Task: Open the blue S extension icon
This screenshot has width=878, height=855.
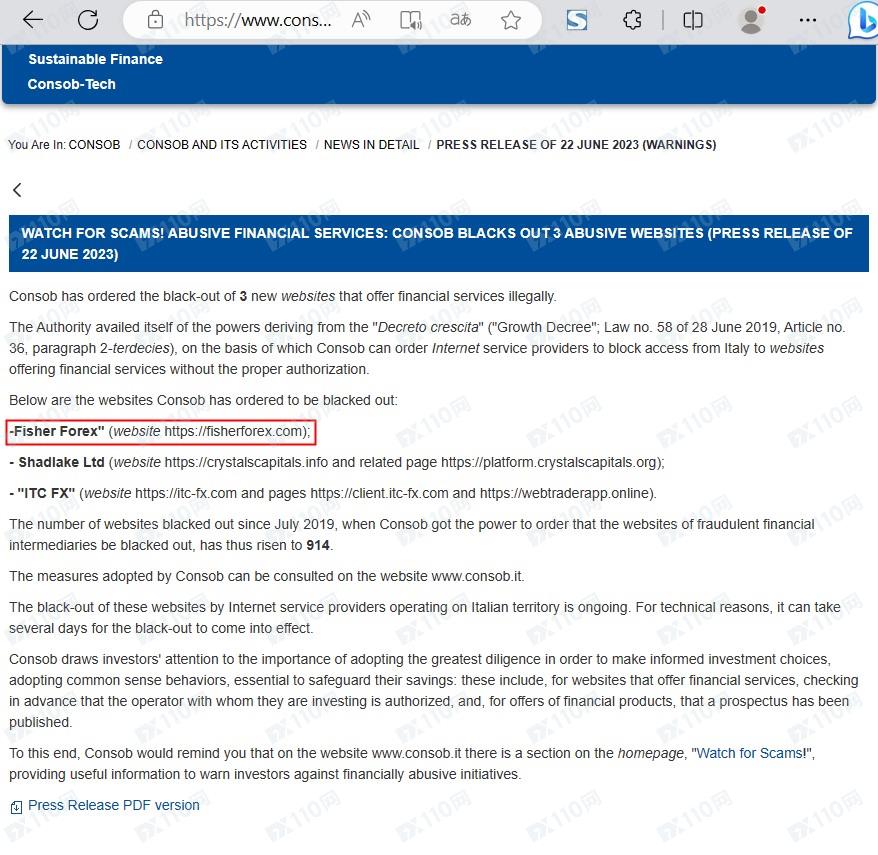Action: (577, 20)
